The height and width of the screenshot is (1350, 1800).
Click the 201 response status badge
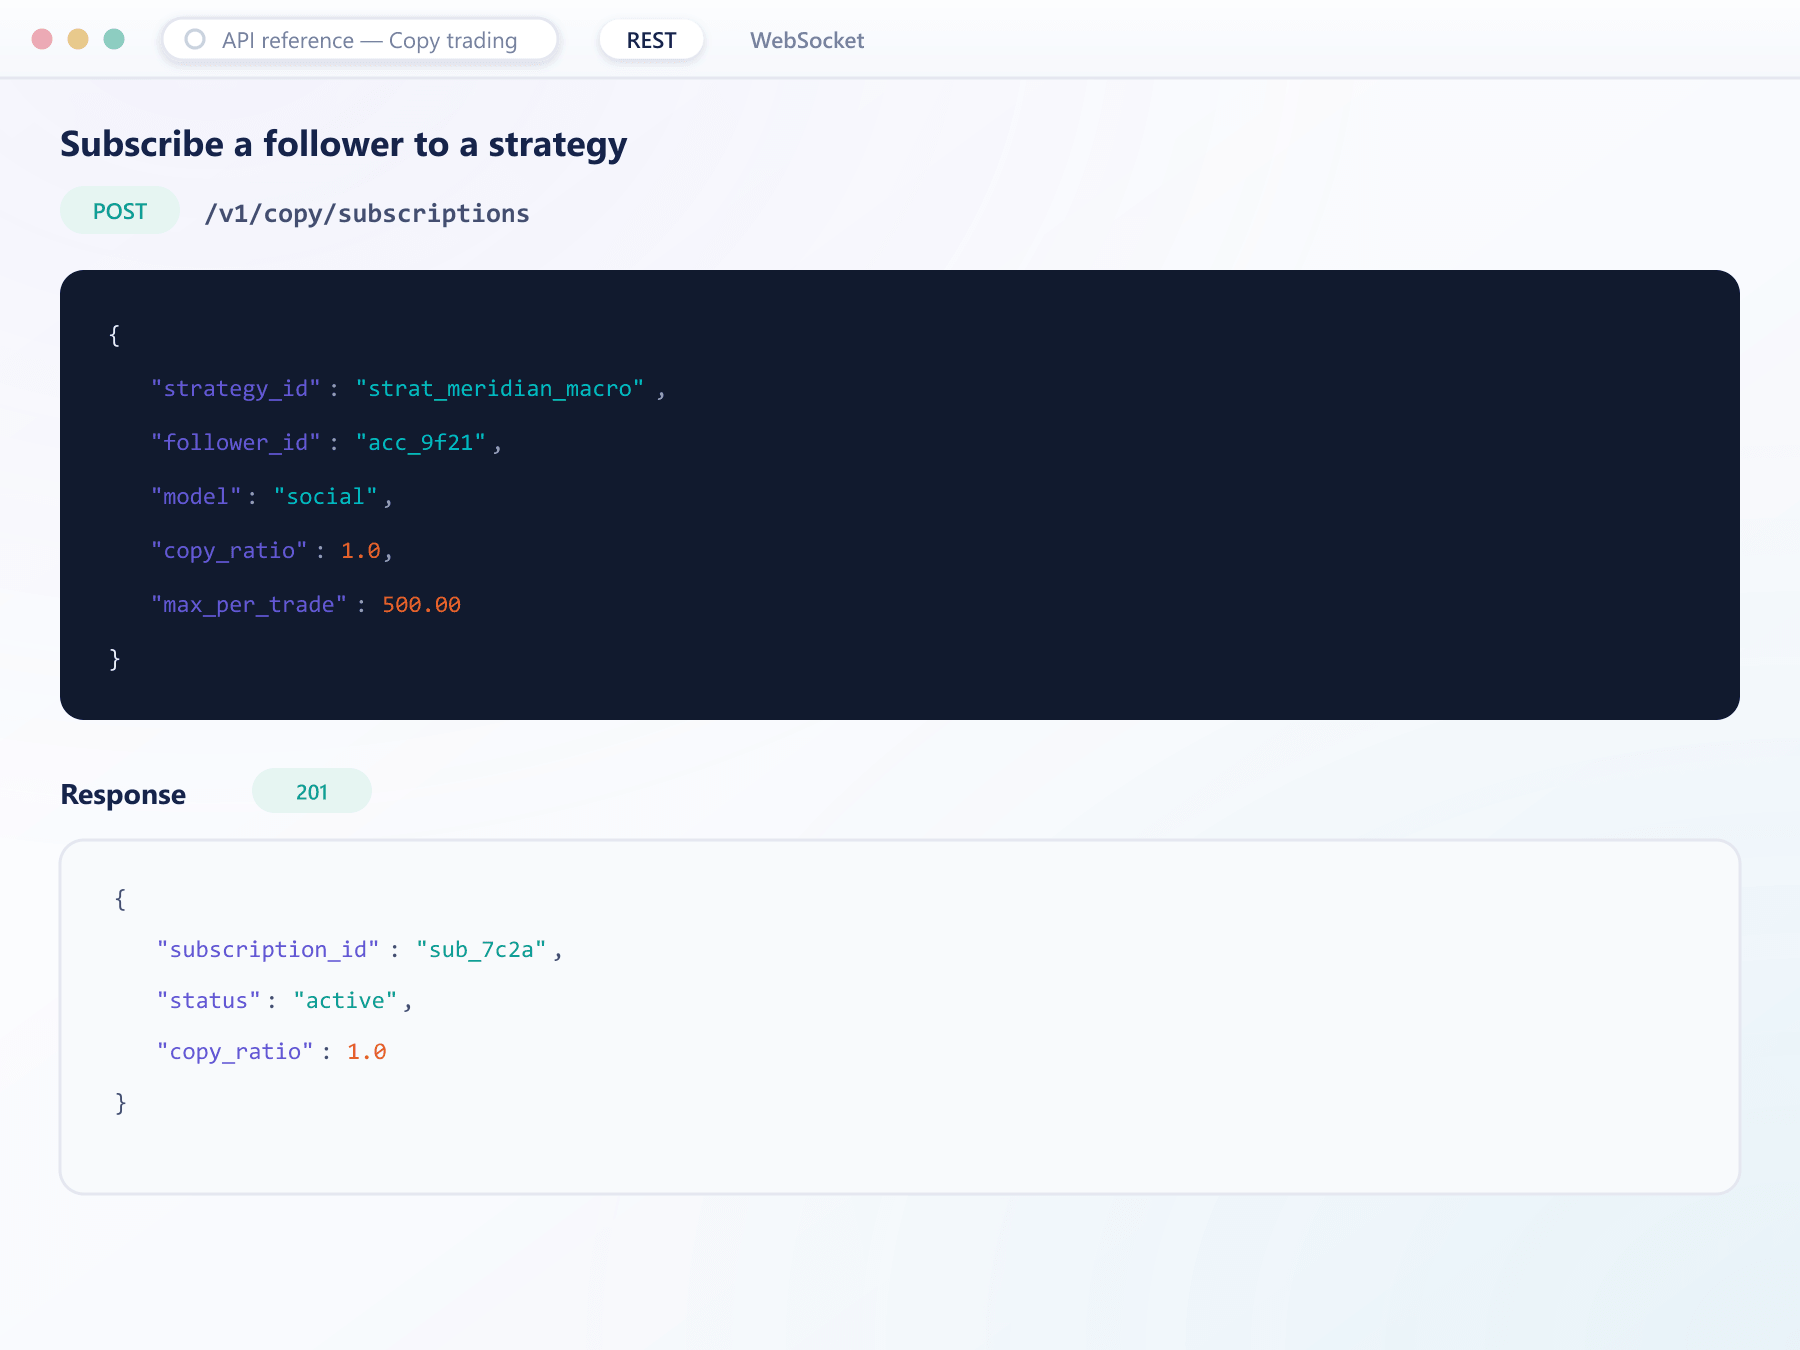[312, 792]
